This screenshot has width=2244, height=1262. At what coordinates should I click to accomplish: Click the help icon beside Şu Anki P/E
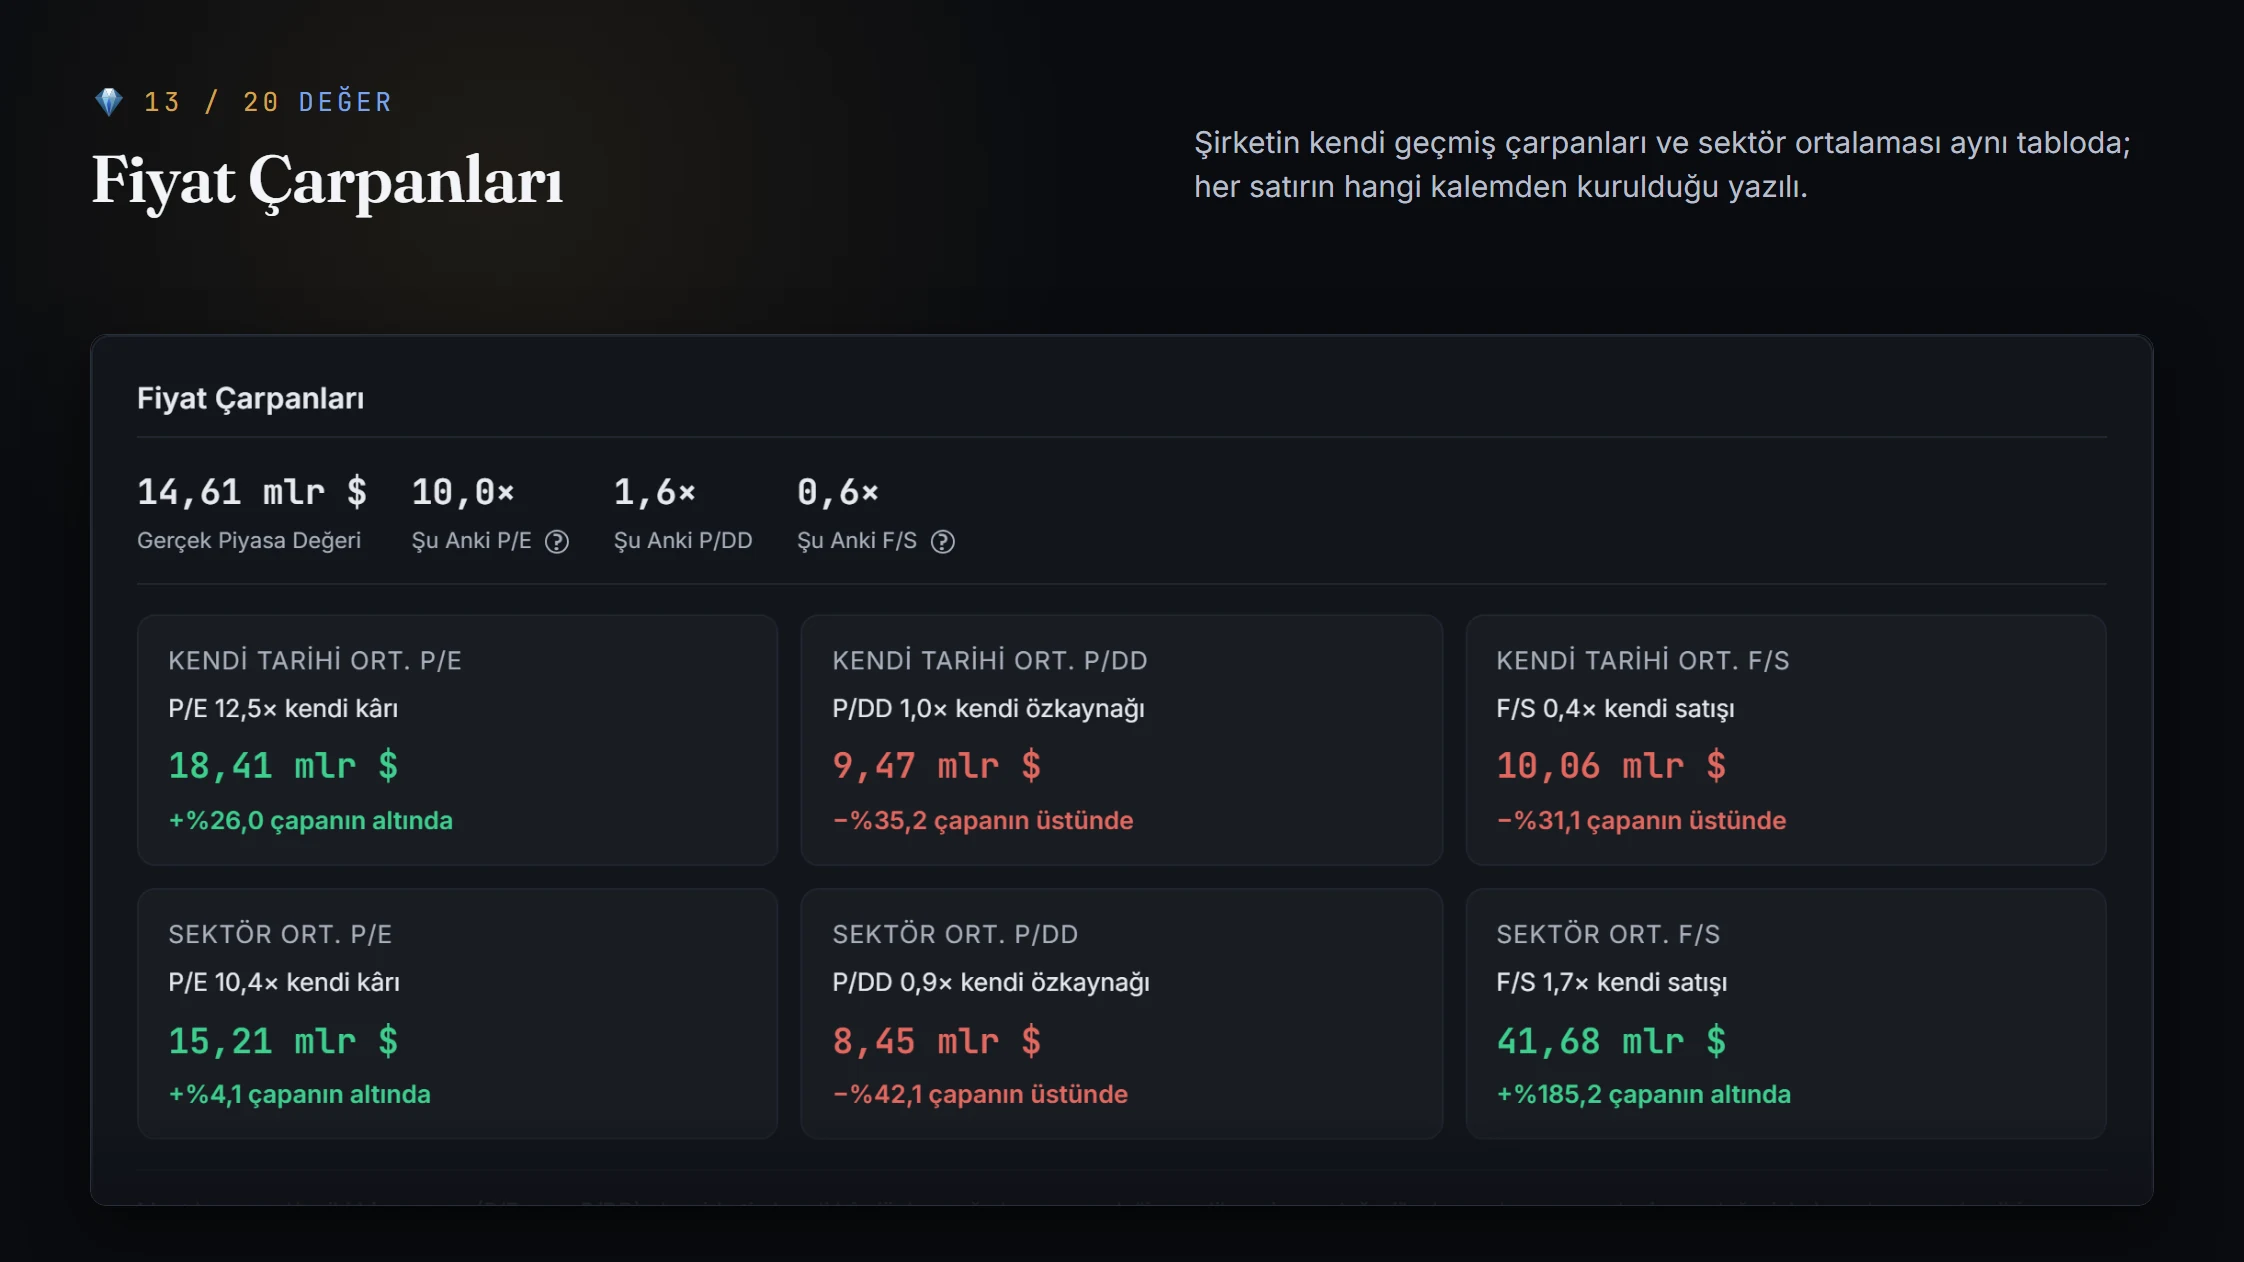(x=557, y=542)
